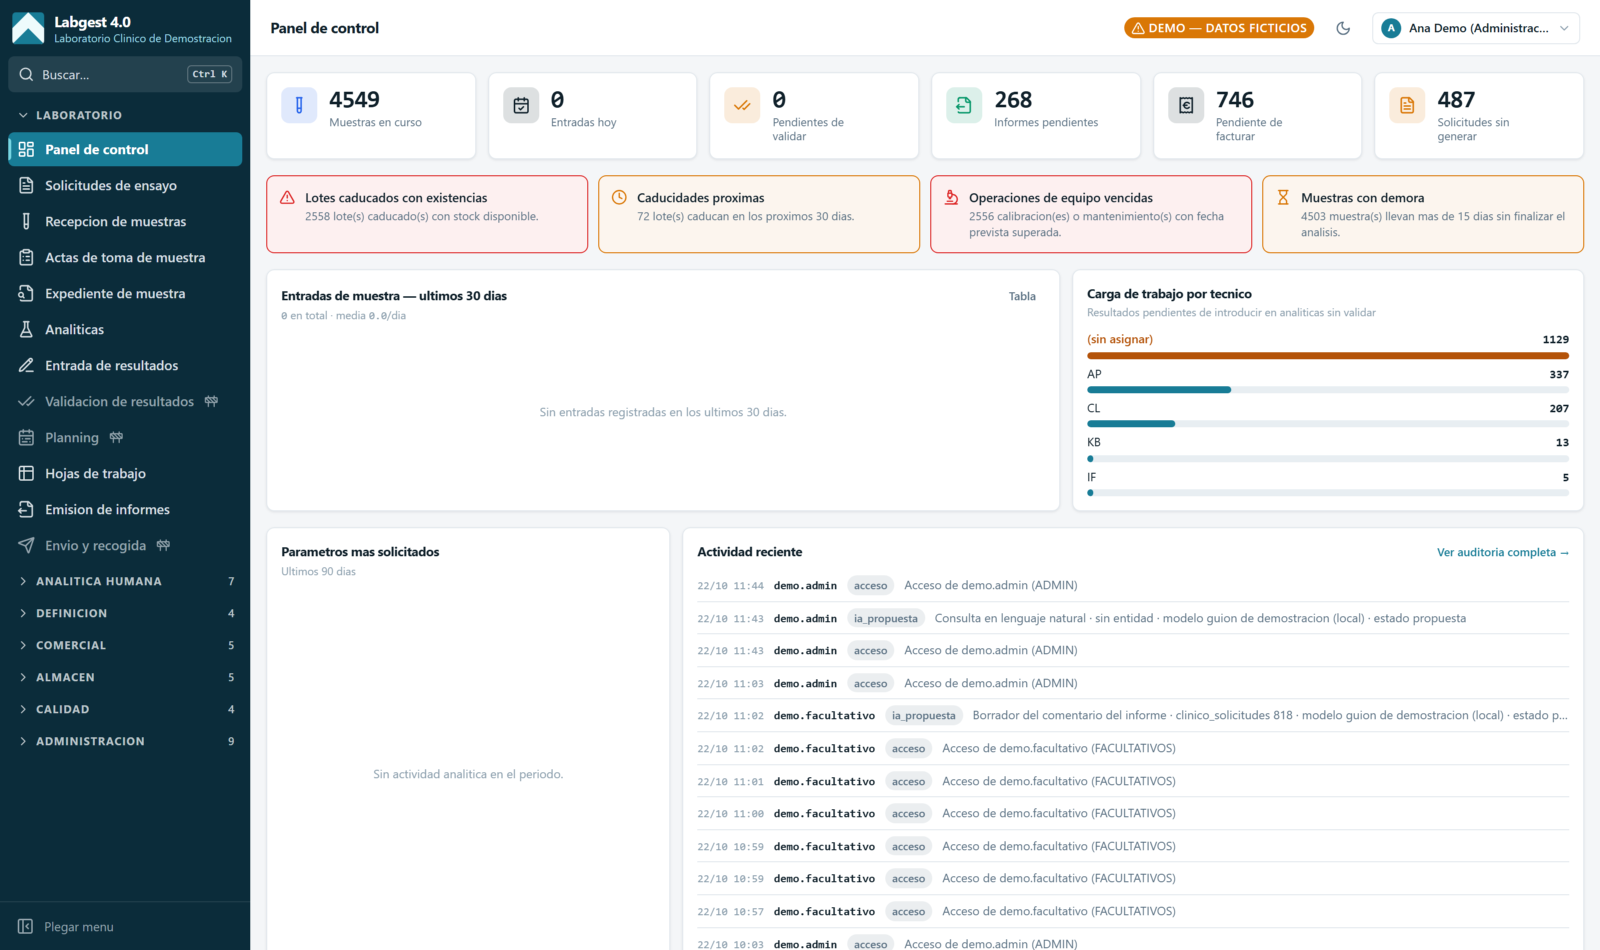
Task: Click the AP technician workload bar
Action: tap(1328, 390)
